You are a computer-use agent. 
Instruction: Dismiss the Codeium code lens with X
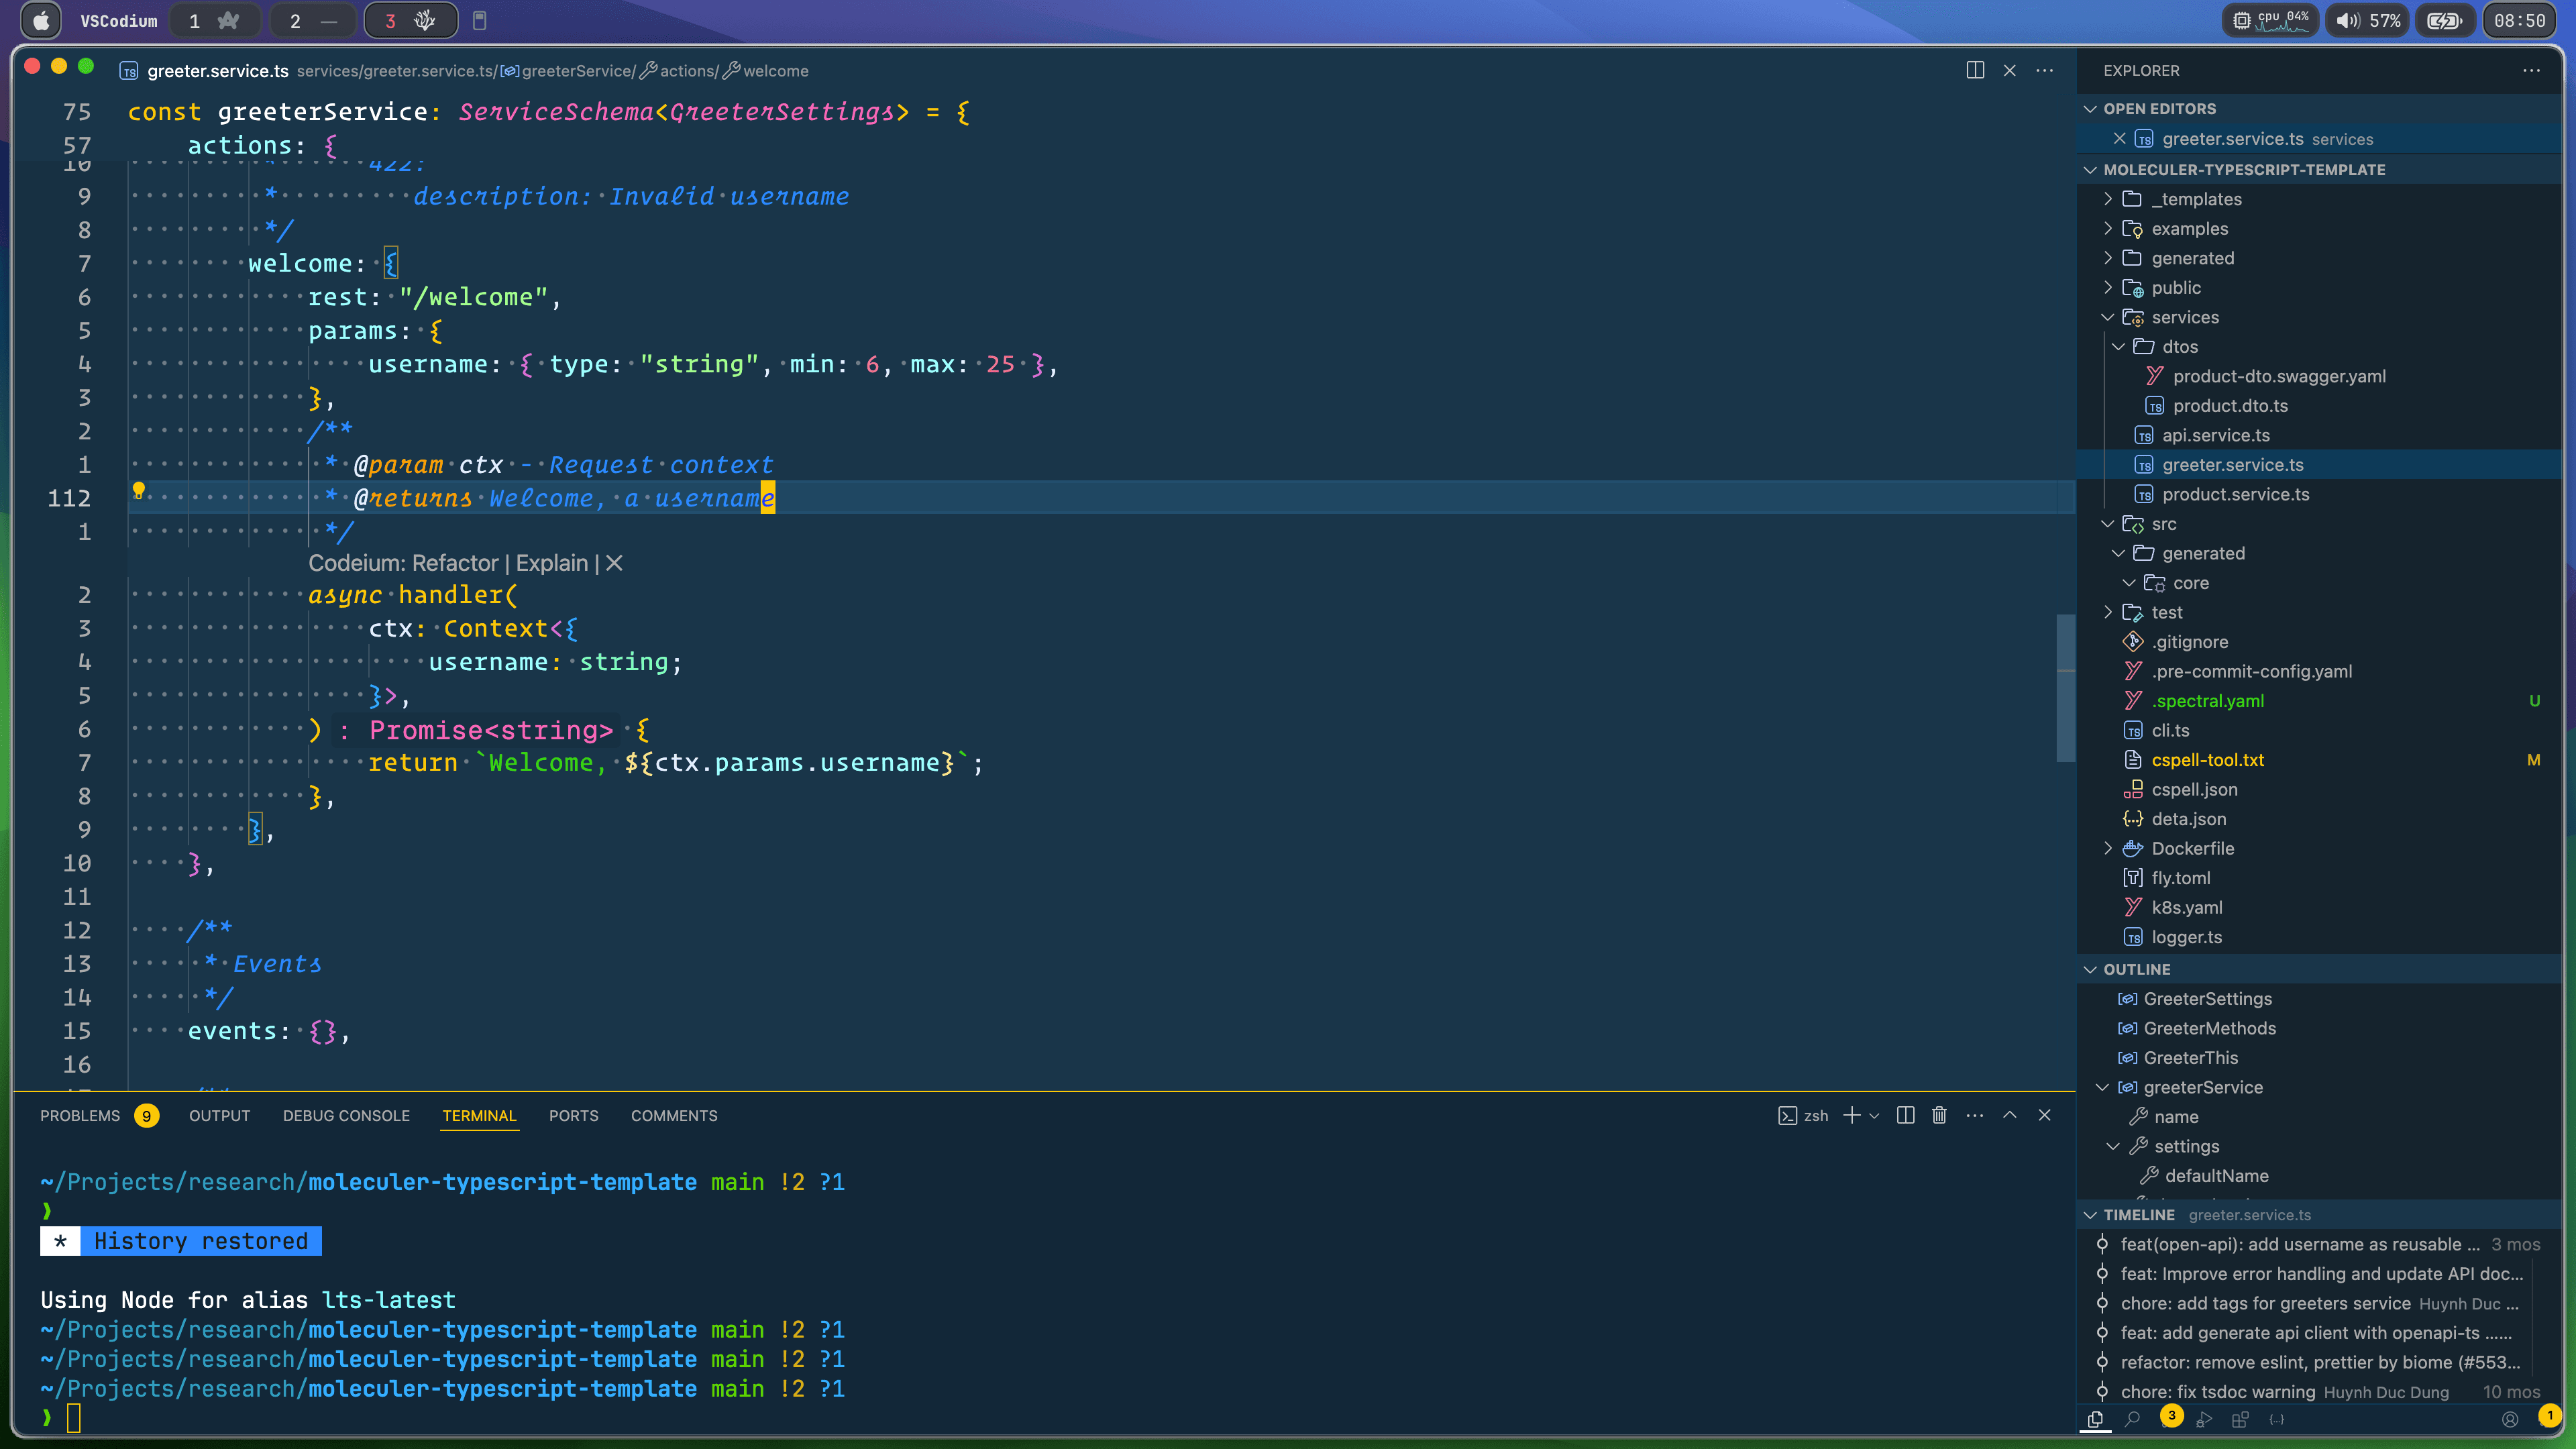click(614, 563)
